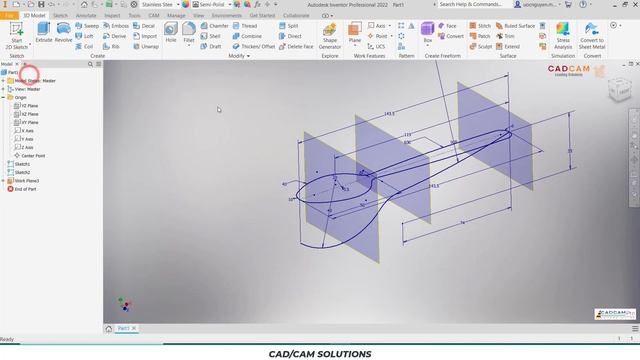Choose the Sweep tool

87,26
